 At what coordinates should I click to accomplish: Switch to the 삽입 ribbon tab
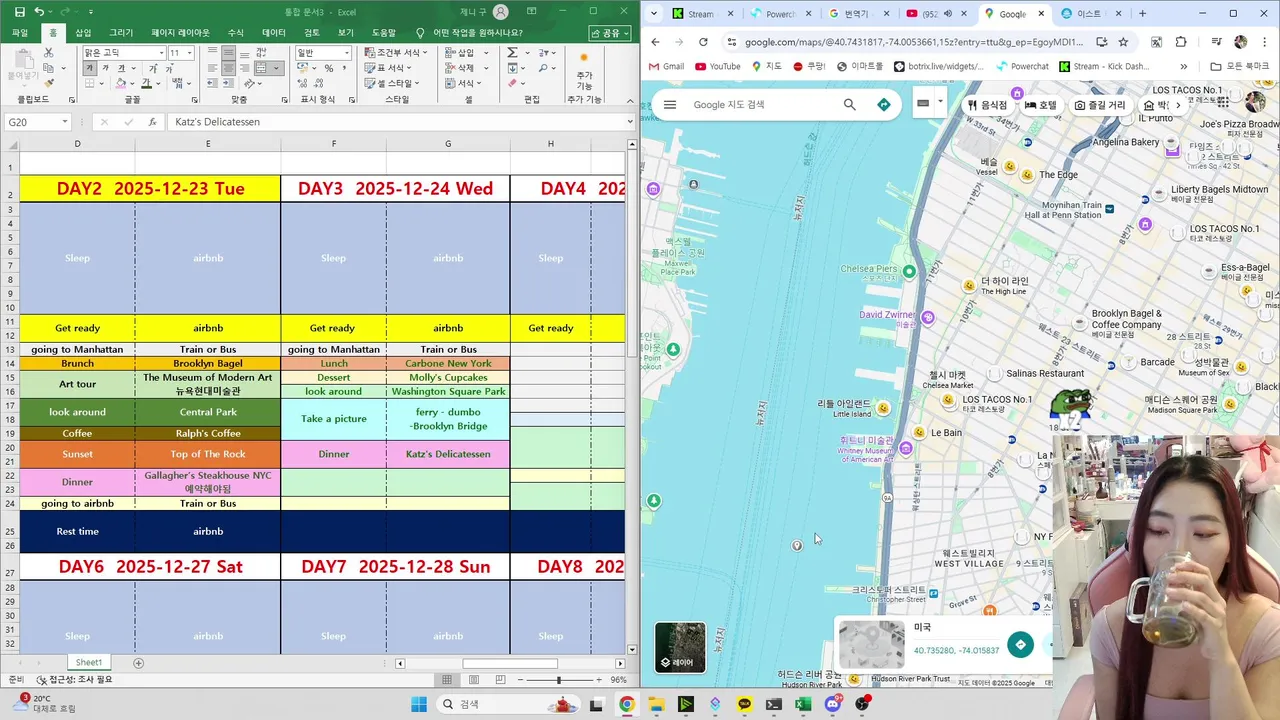coord(83,32)
